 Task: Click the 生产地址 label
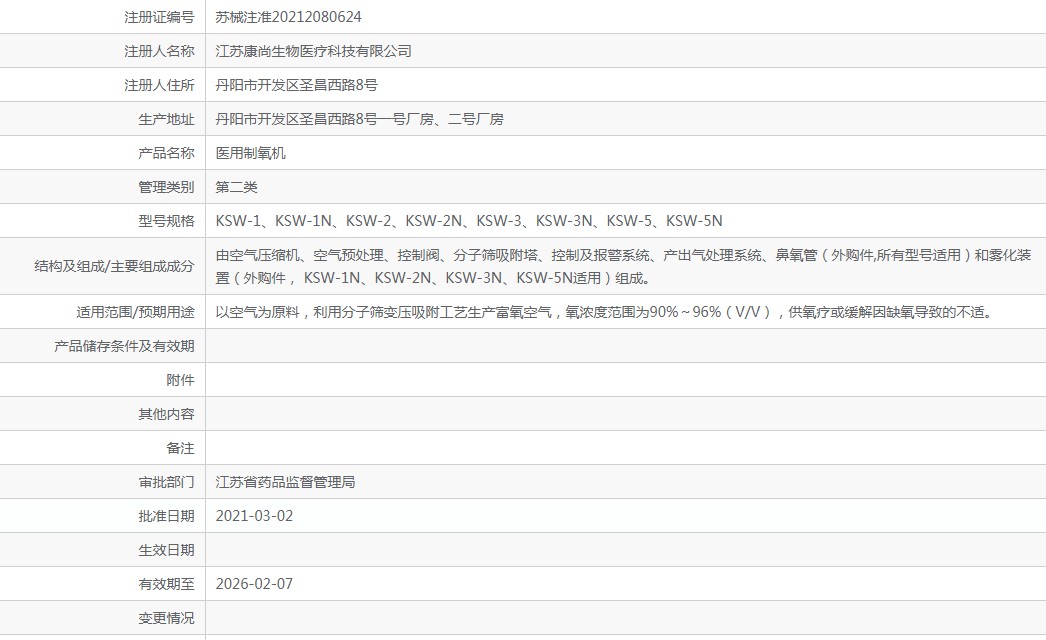click(x=166, y=119)
